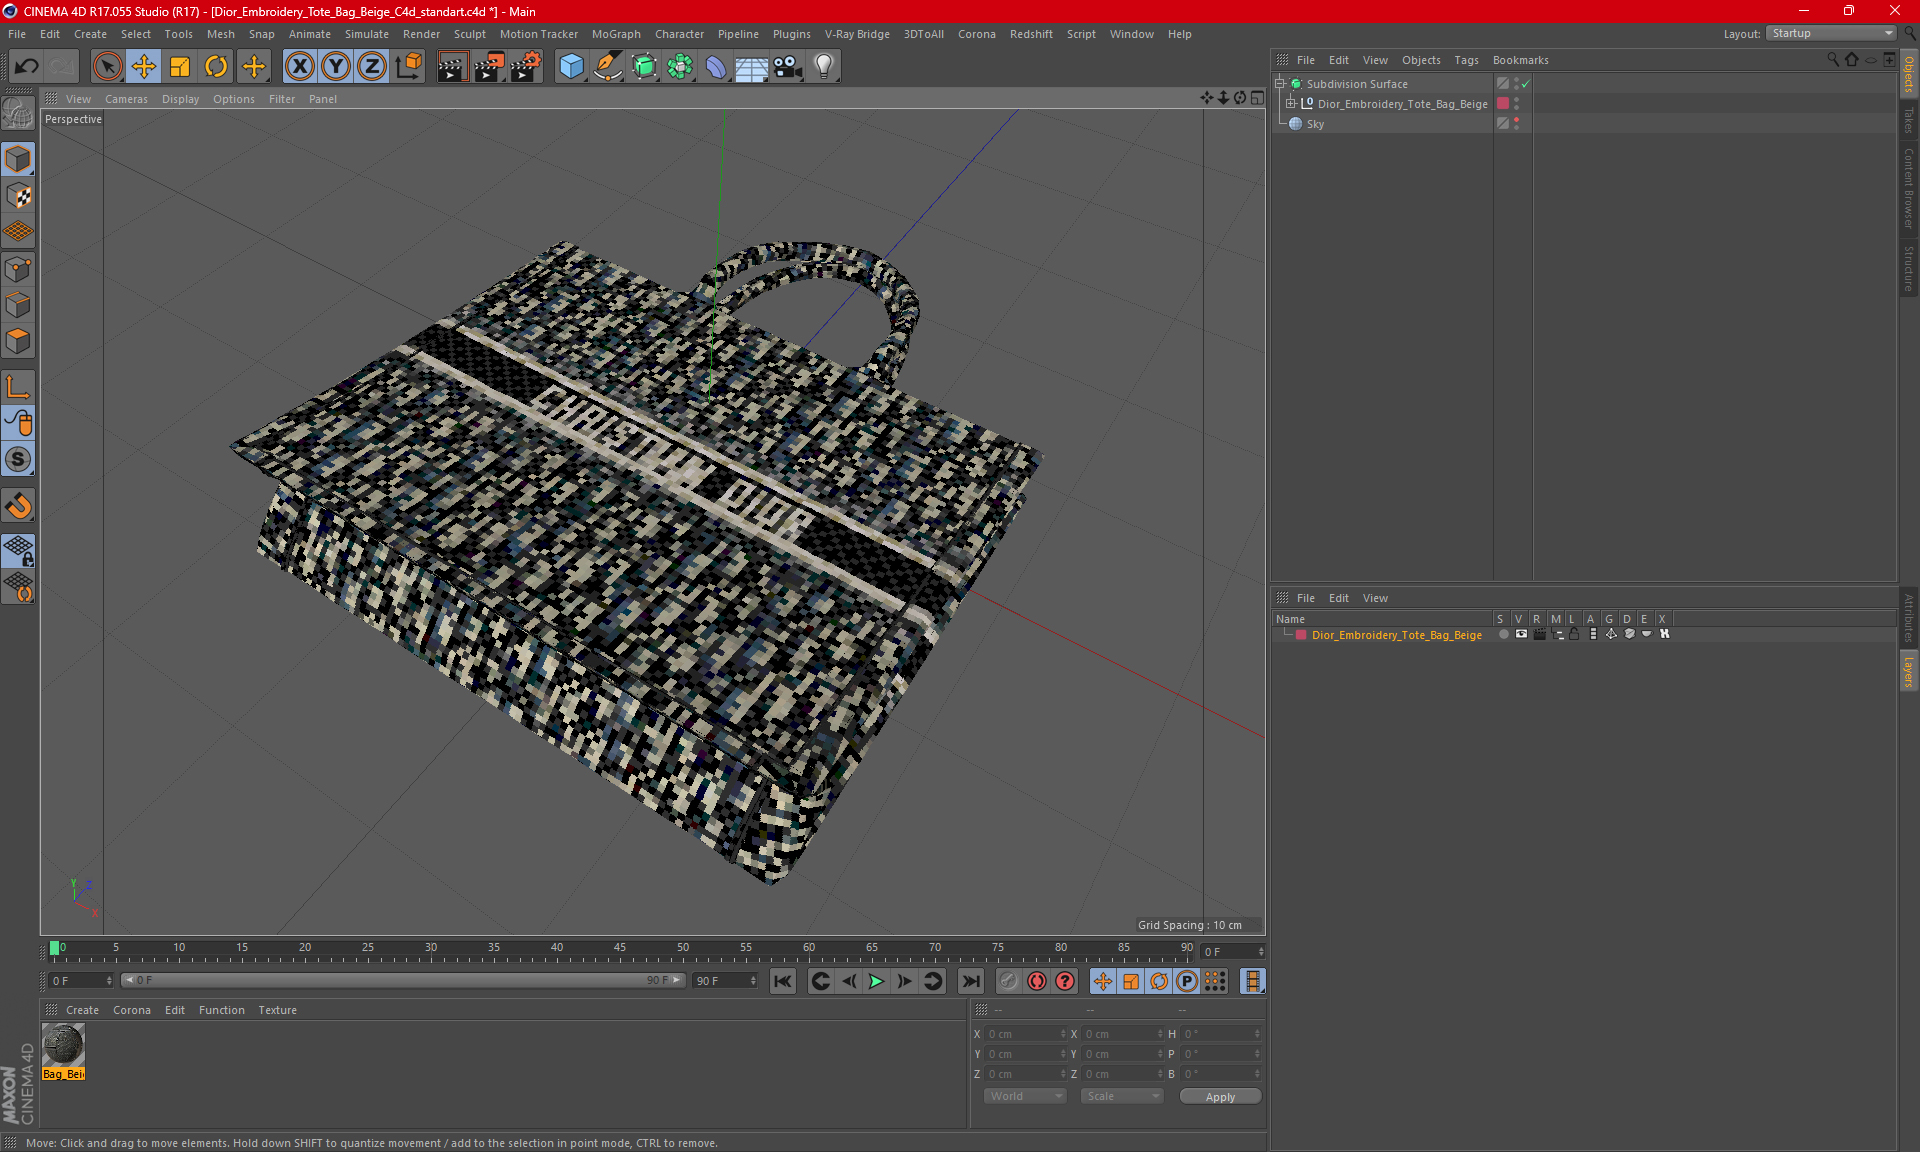Add a cube primitive object

[x=571, y=67]
